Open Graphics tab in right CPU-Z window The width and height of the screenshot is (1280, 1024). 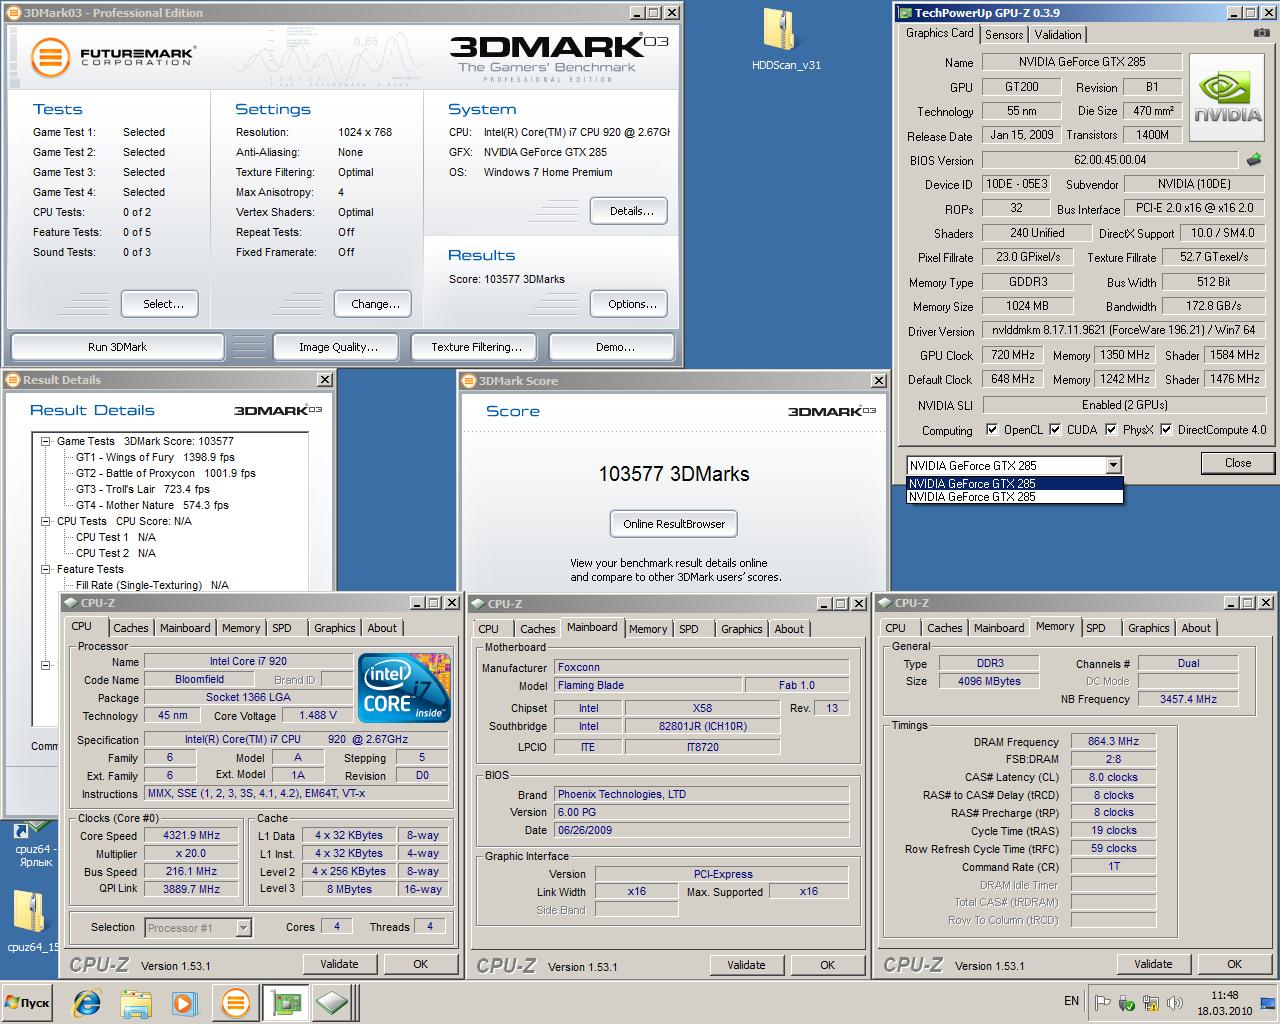pyautogui.click(x=1148, y=628)
